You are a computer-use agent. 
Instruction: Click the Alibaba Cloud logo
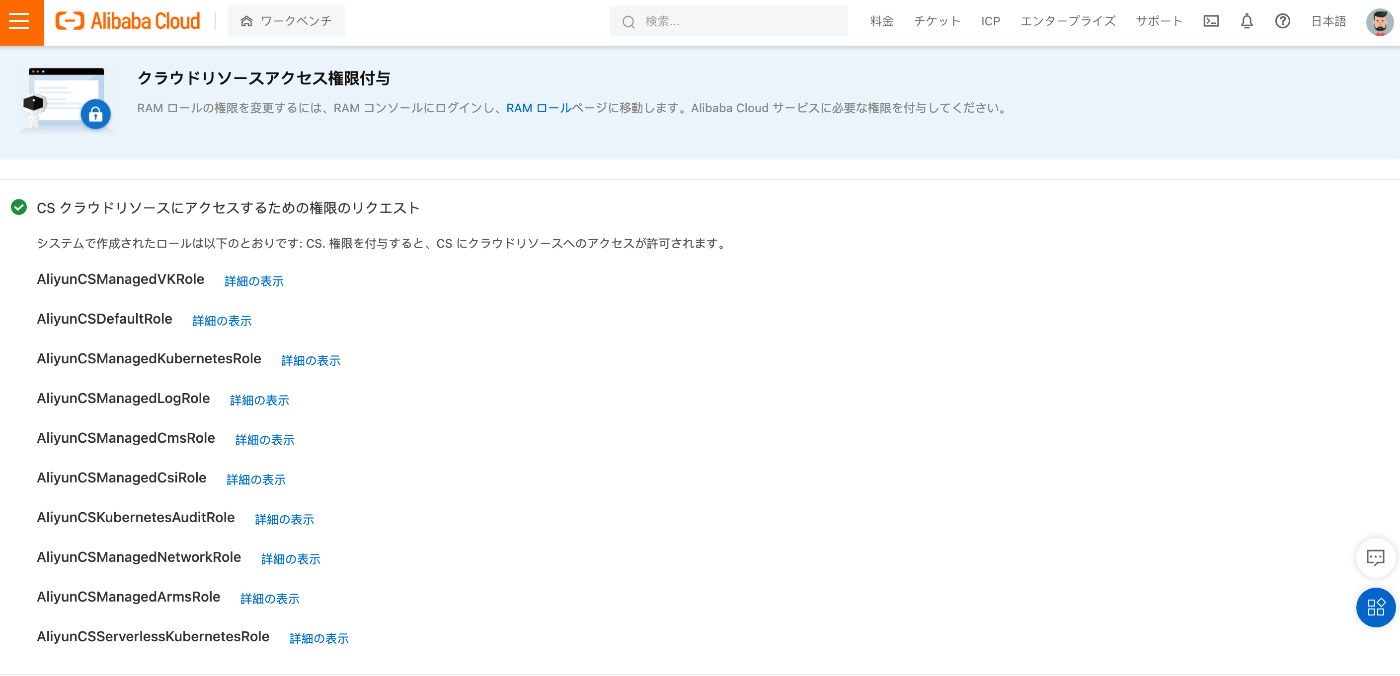coord(128,21)
